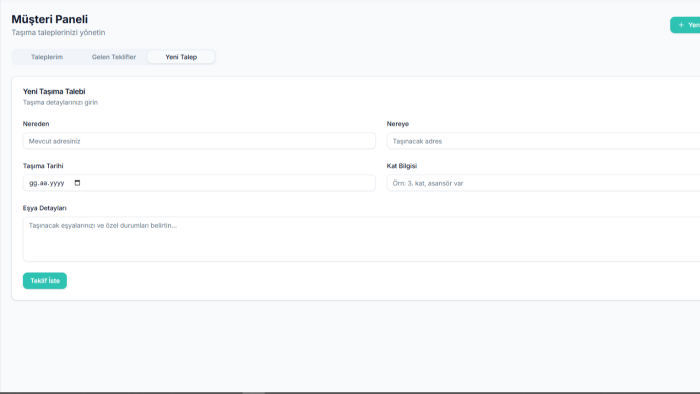Click the green plus Yeni button at top right

(685, 25)
